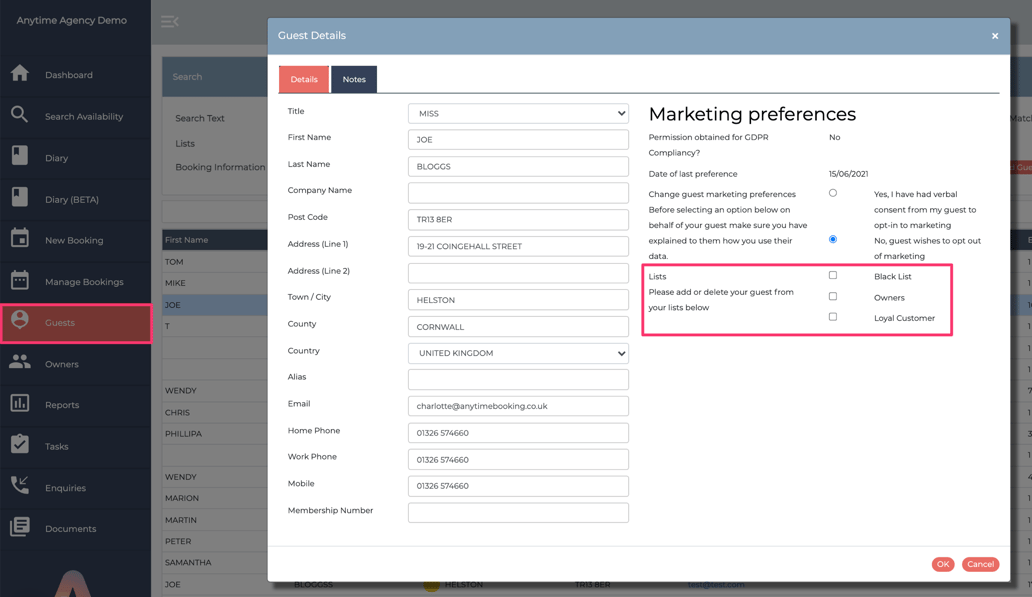Click the Tasks checklist icon
The image size is (1032, 597).
tap(20, 445)
